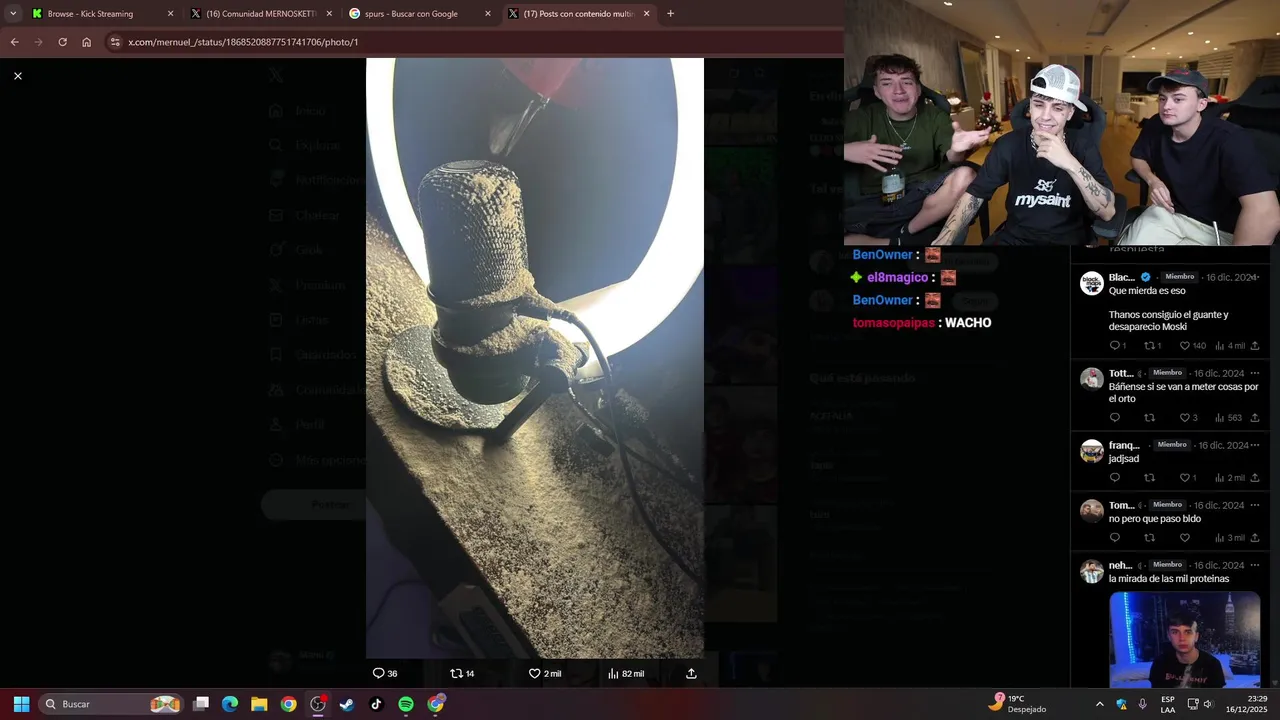The height and width of the screenshot is (720, 1280).
Task: Click the microphone photo
Action: [x=535, y=358]
